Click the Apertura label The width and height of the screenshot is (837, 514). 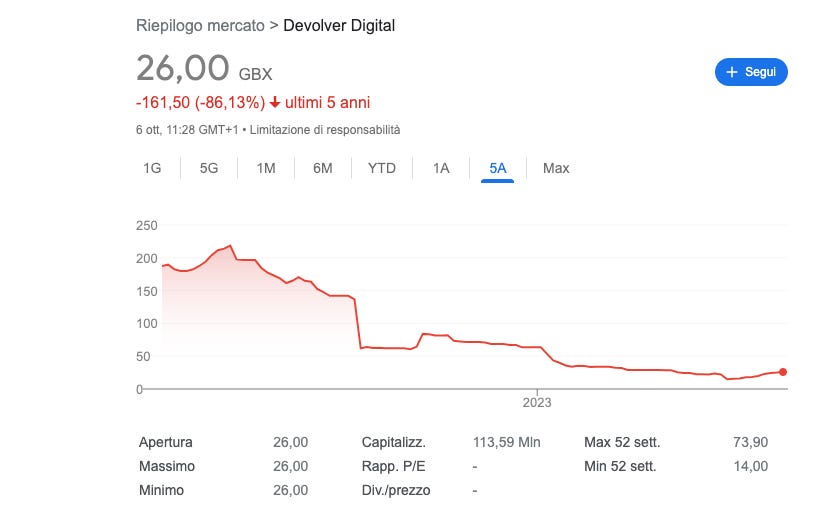165,442
